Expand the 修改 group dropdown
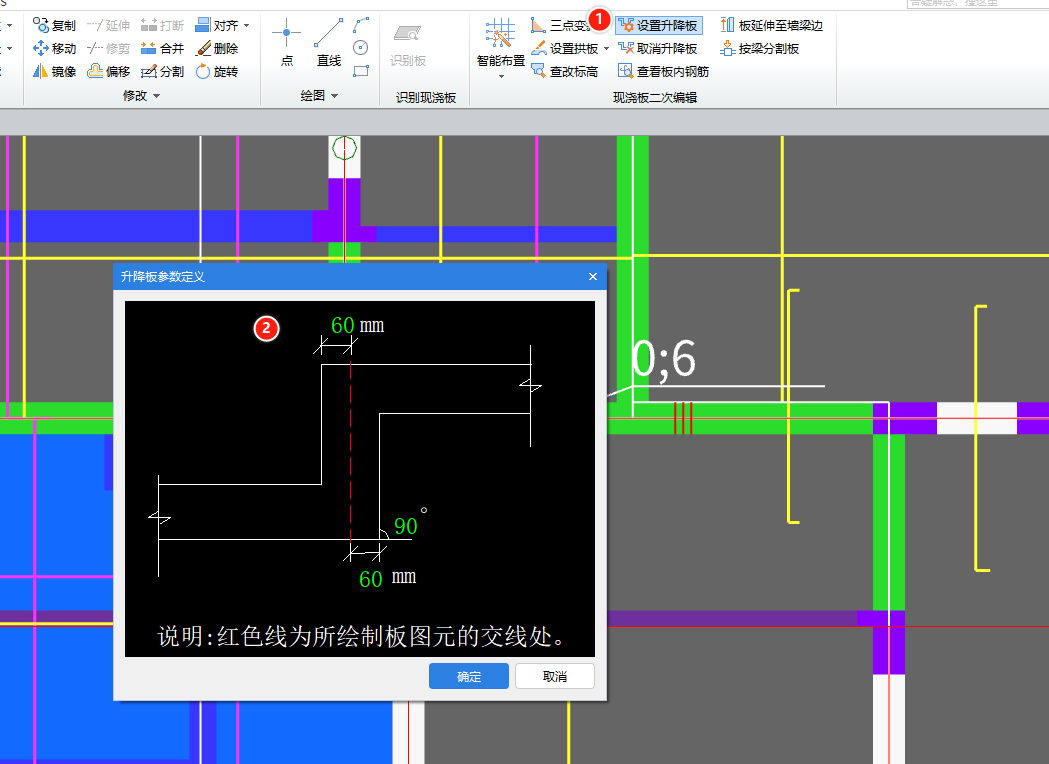 [157, 96]
